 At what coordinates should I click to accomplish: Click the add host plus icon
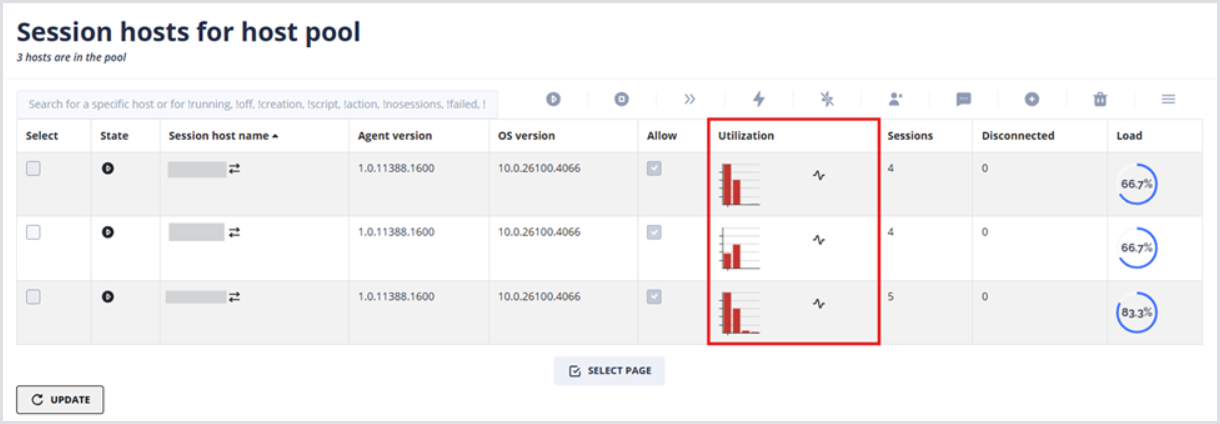[1031, 99]
